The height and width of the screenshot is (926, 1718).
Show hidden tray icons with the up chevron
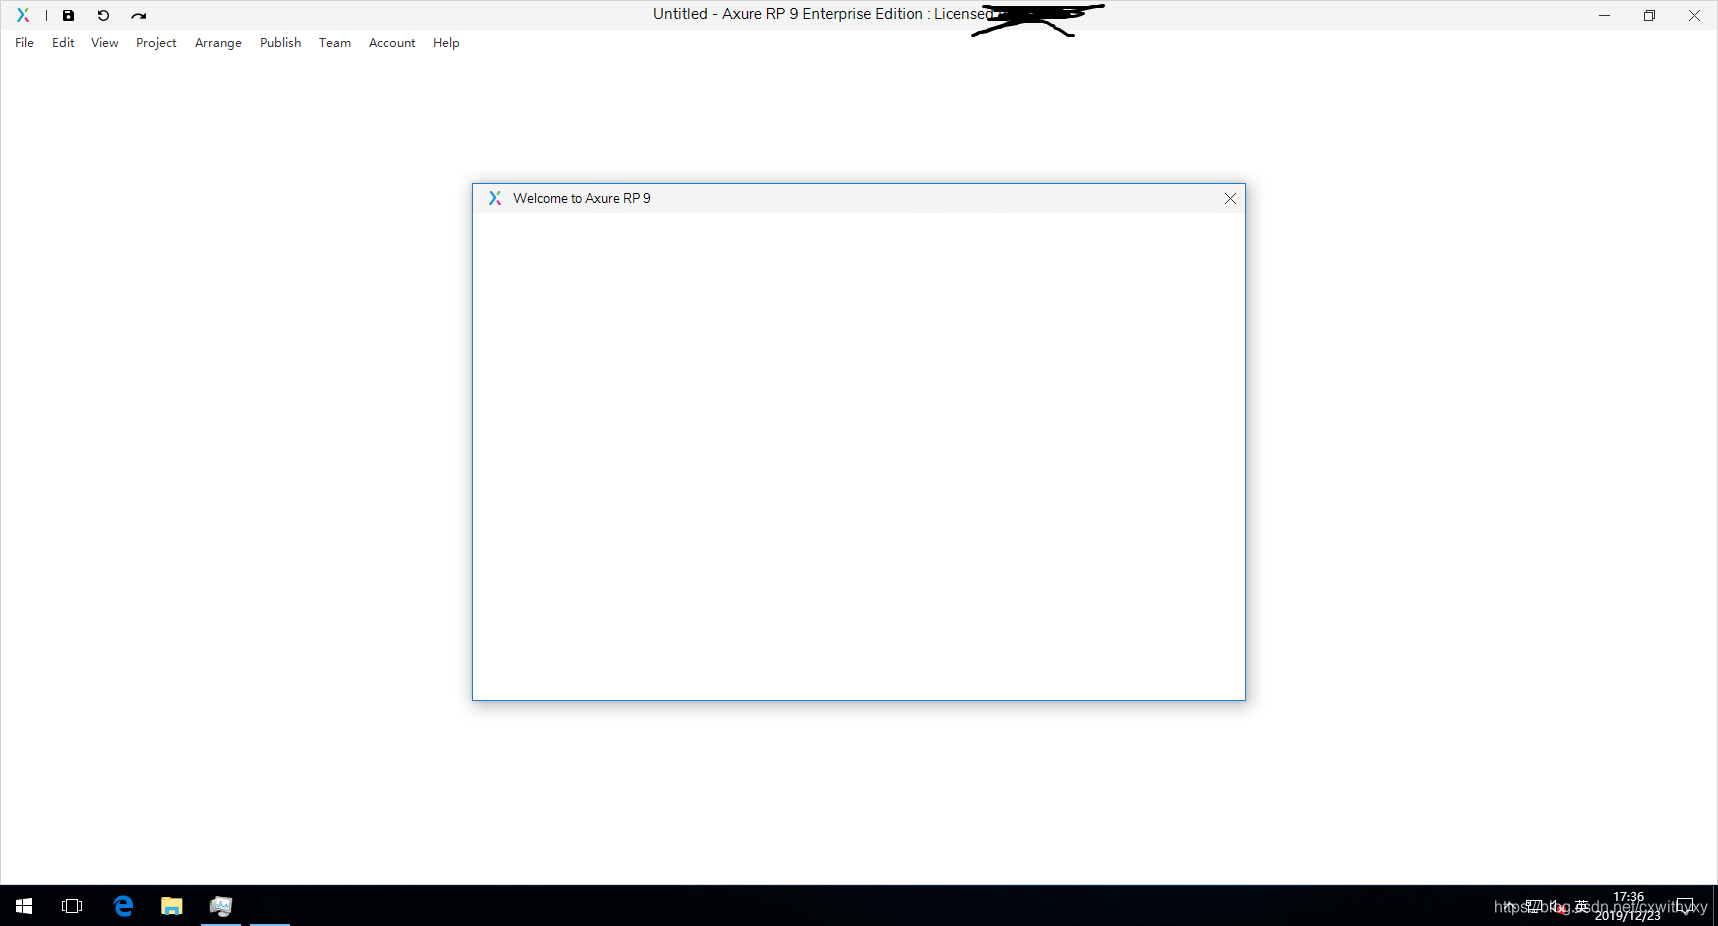(1509, 906)
